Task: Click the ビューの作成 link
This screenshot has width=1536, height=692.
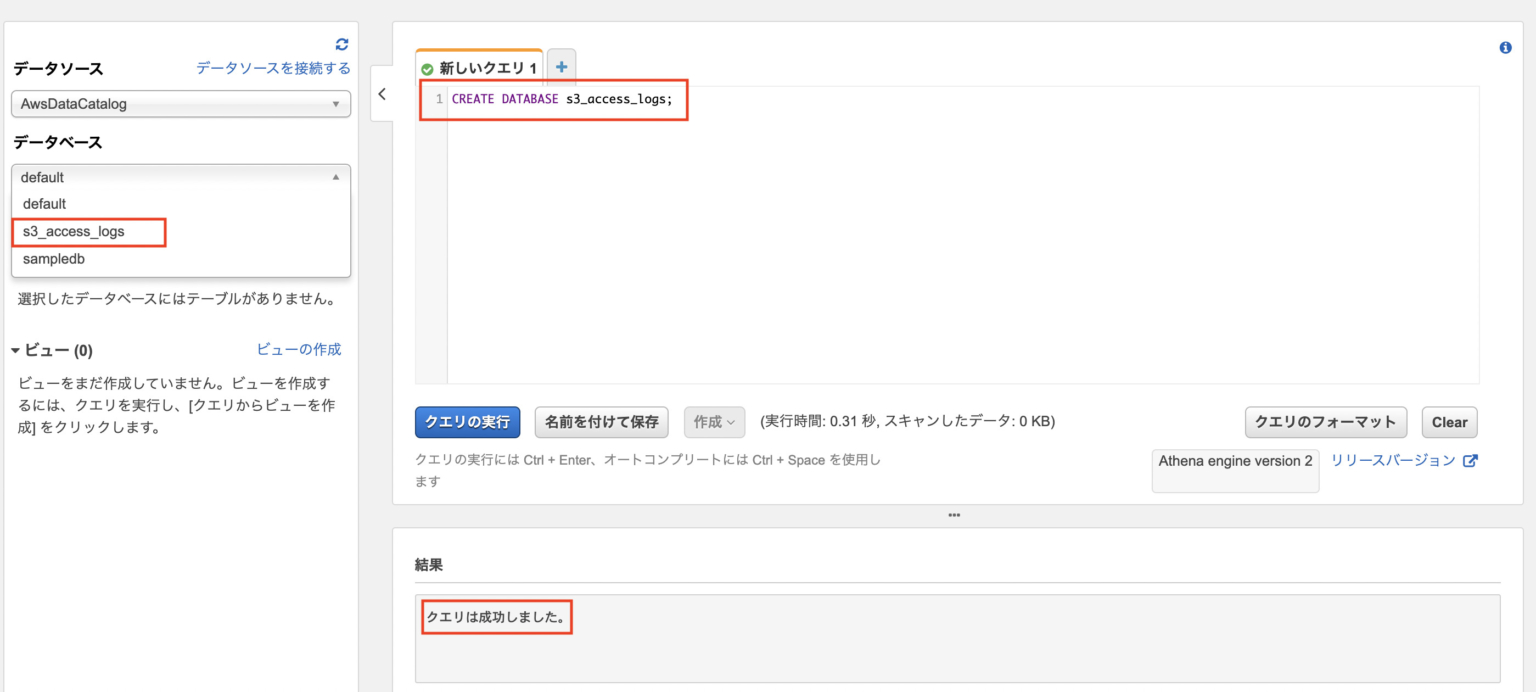Action: coord(299,349)
